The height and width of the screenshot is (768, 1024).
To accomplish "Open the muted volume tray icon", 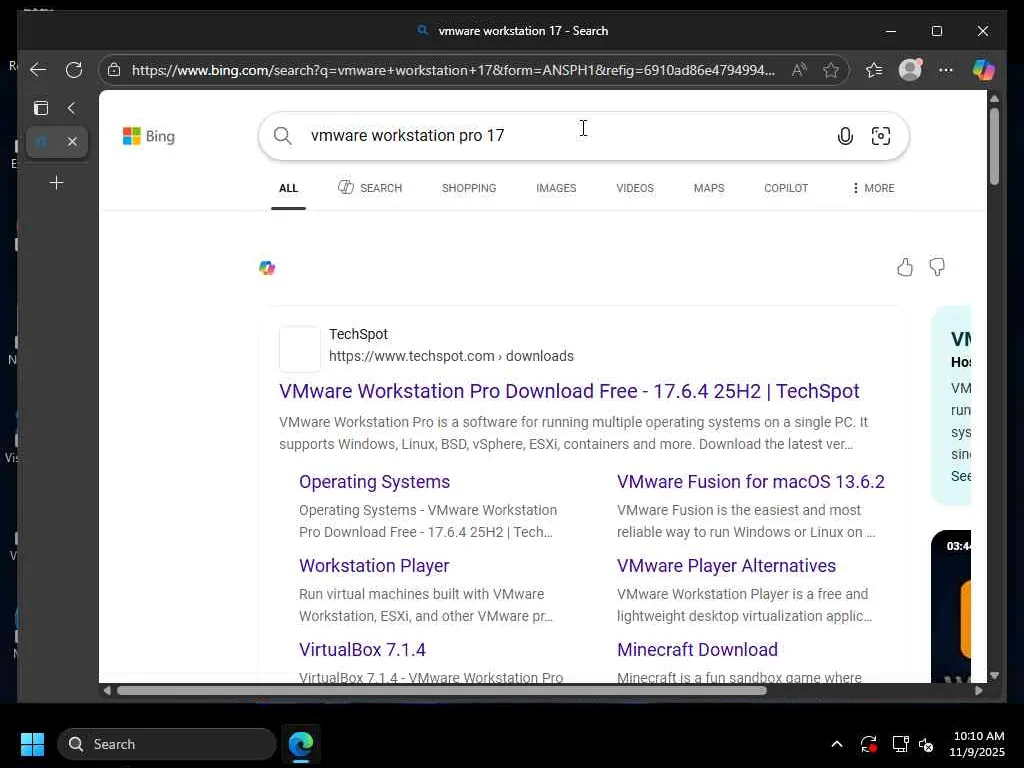I will [x=926, y=744].
